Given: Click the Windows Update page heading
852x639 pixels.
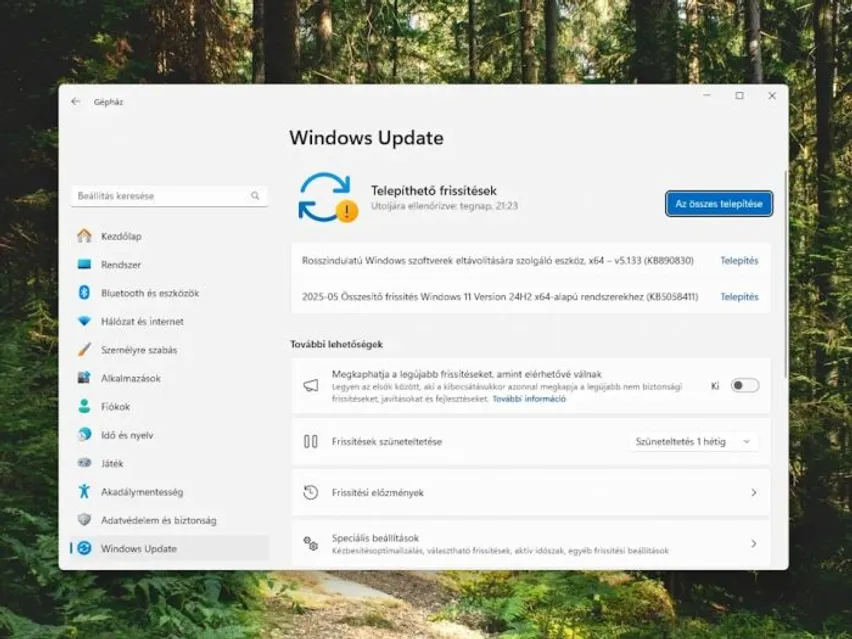Looking at the screenshot, I should tap(366, 138).
